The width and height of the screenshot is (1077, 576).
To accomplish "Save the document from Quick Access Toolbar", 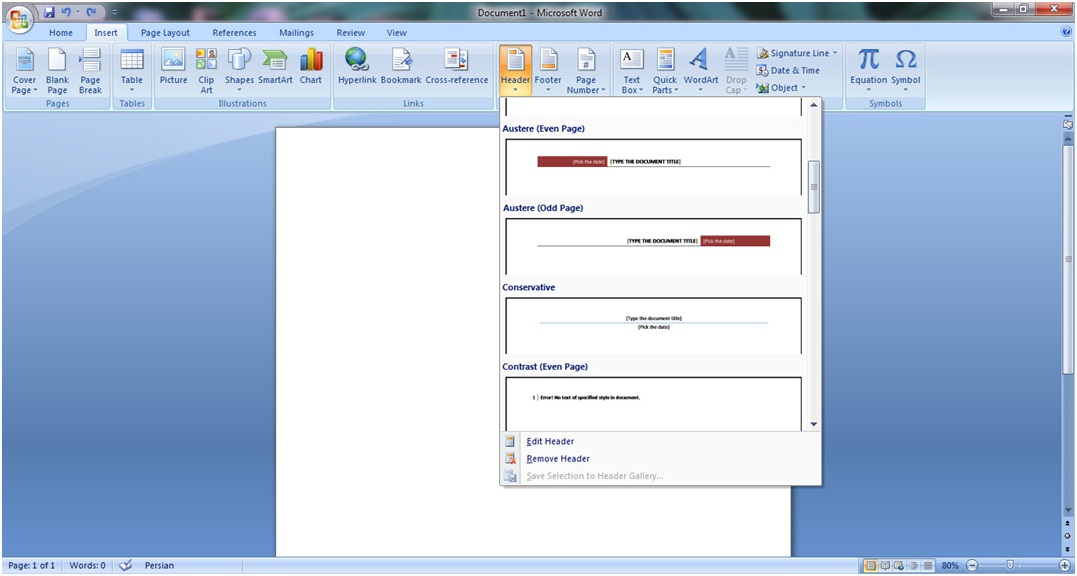I will [x=49, y=12].
